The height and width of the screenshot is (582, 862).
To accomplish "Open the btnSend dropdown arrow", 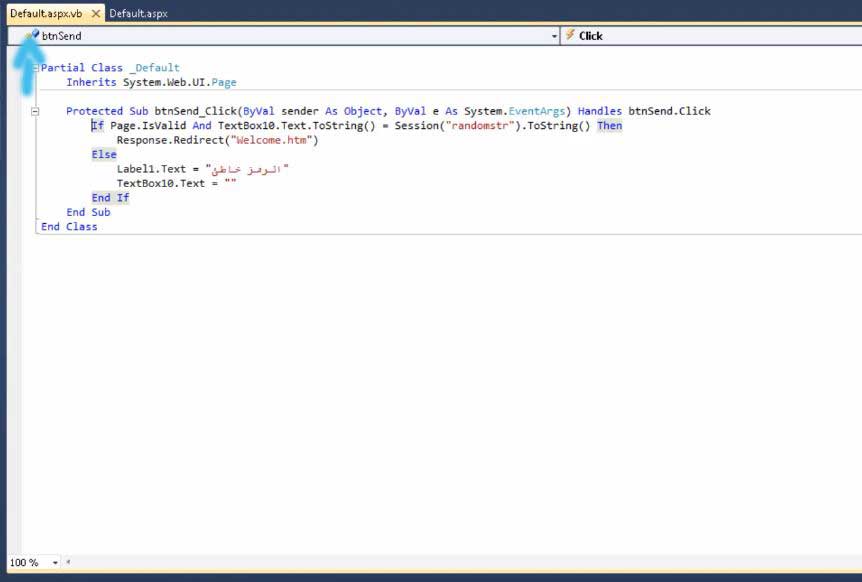I will pos(555,36).
